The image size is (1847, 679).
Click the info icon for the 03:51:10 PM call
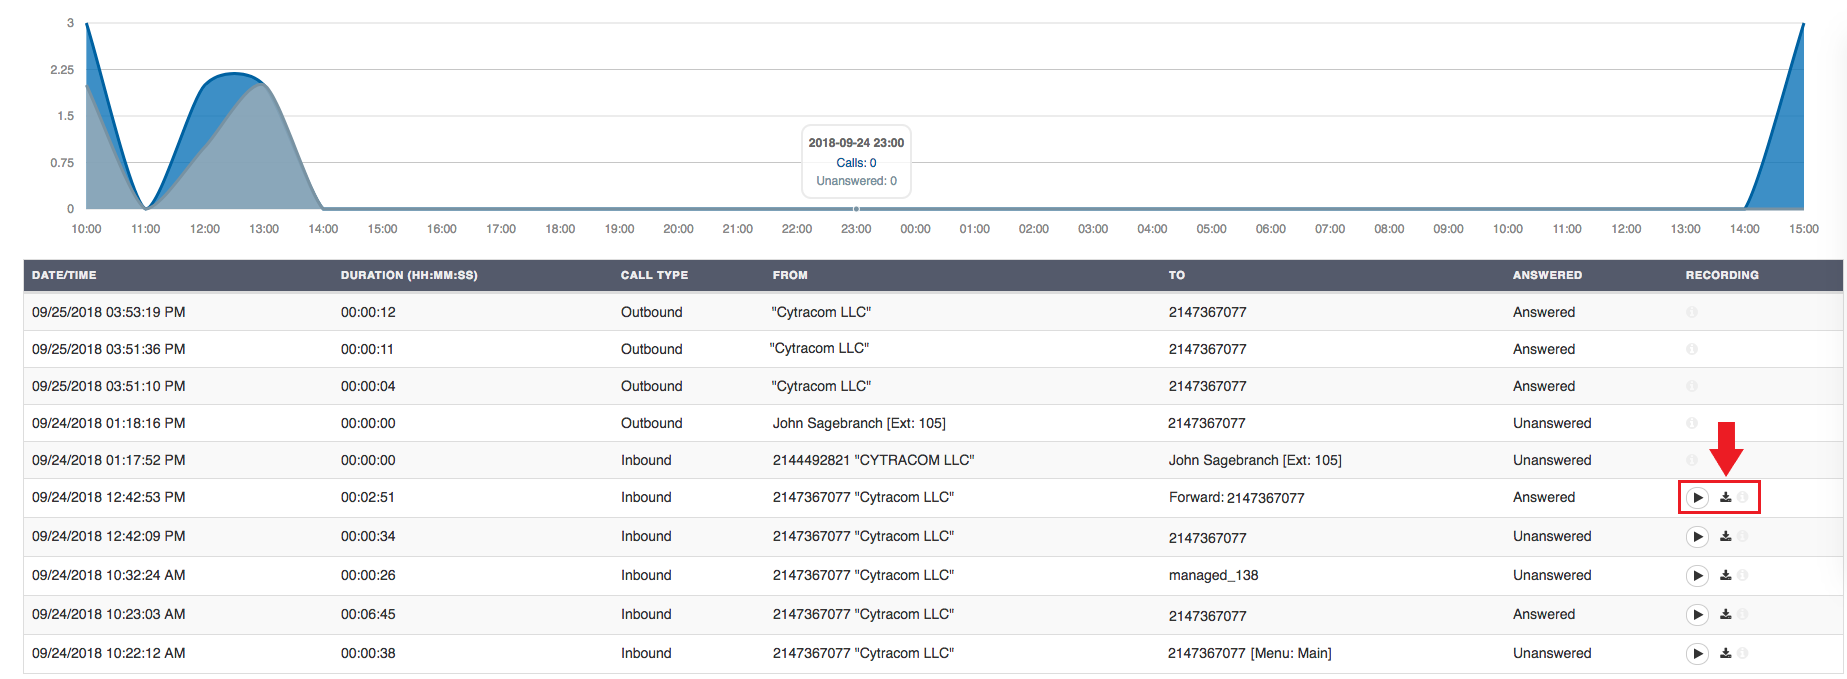click(1692, 386)
